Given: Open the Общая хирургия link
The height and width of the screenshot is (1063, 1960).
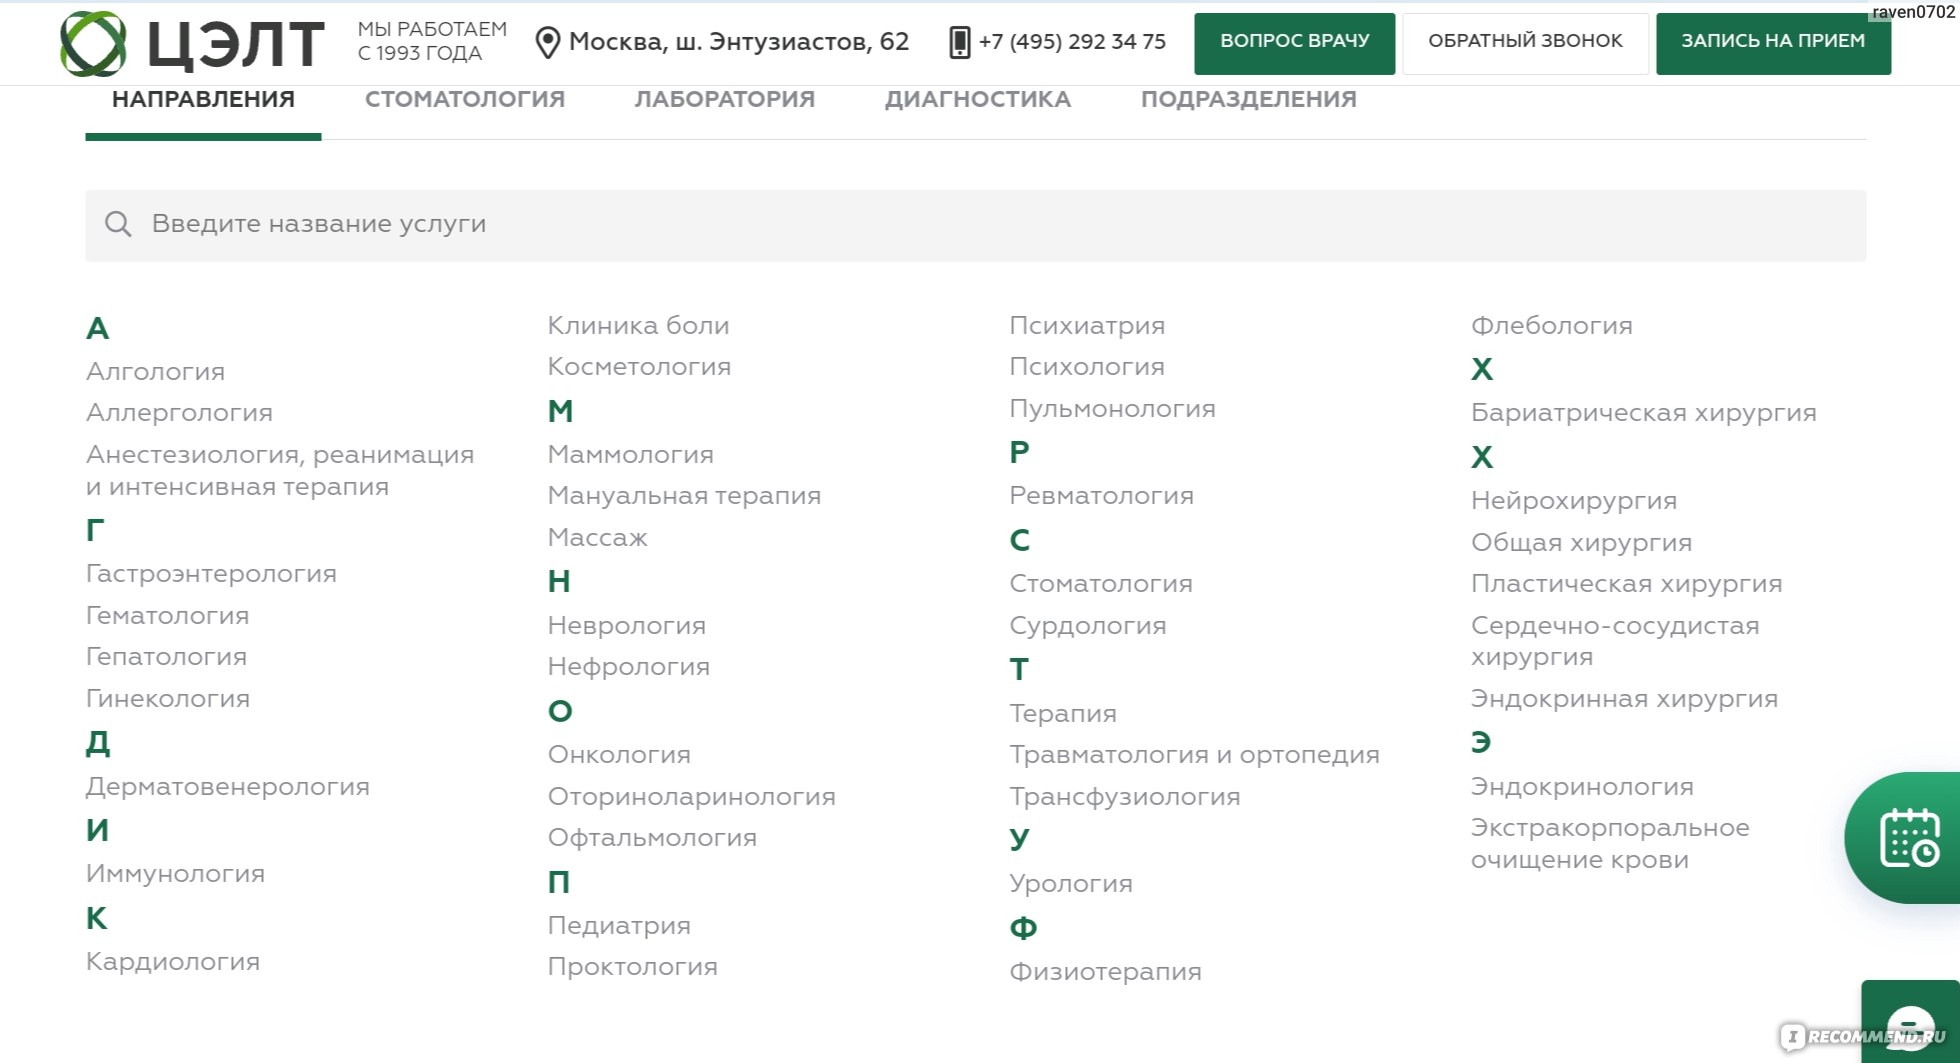Looking at the screenshot, I should click(x=1582, y=543).
